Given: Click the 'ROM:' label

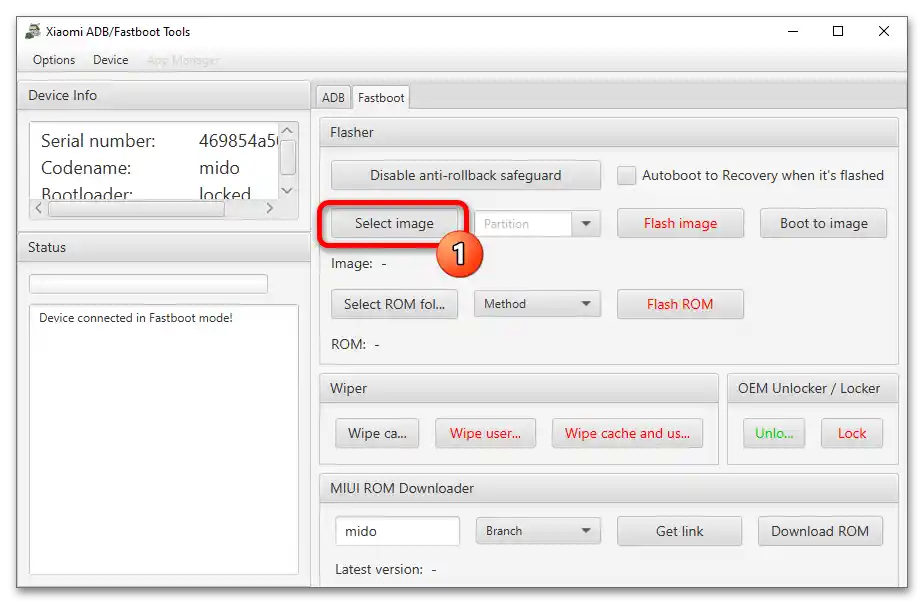Looking at the screenshot, I should click(348, 344).
